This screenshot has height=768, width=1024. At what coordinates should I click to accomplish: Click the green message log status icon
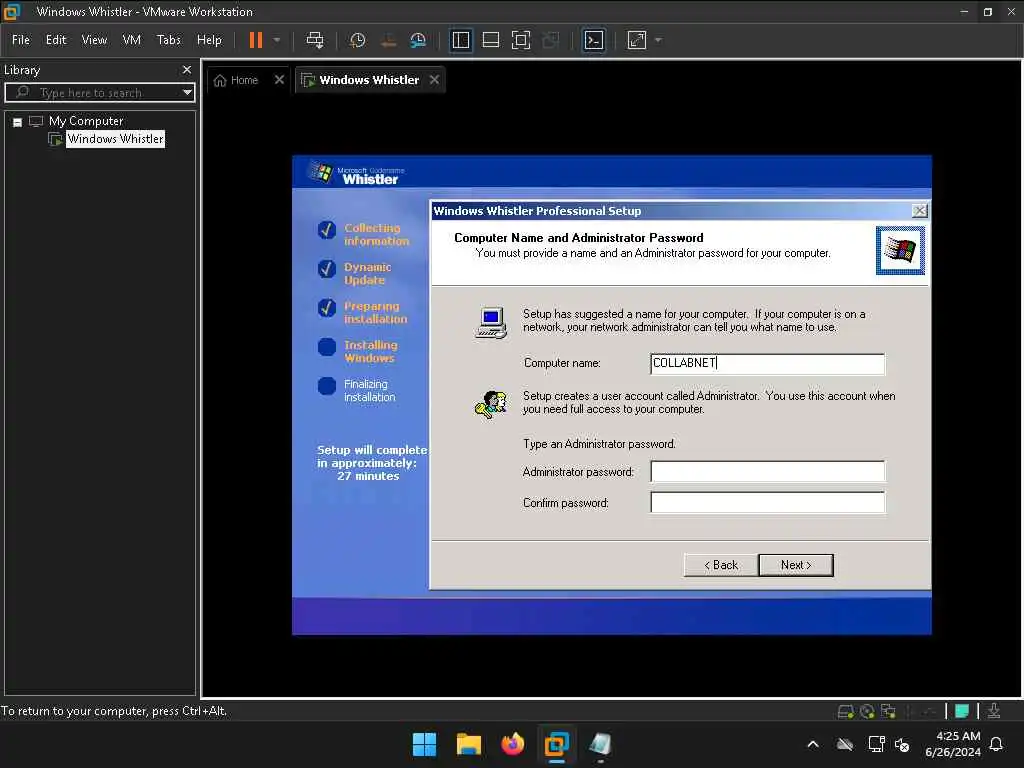[x=962, y=711]
